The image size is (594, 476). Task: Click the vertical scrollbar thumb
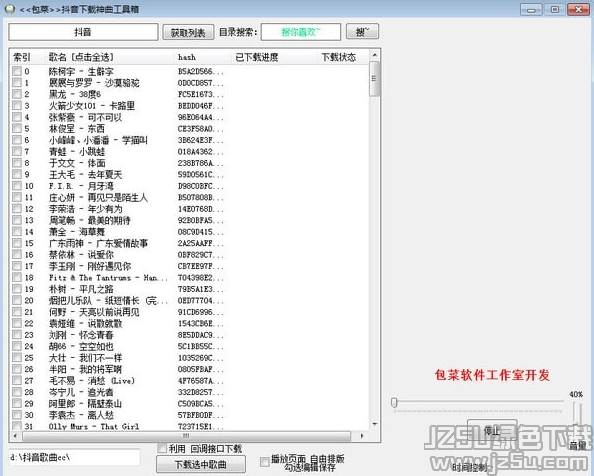point(374,79)
